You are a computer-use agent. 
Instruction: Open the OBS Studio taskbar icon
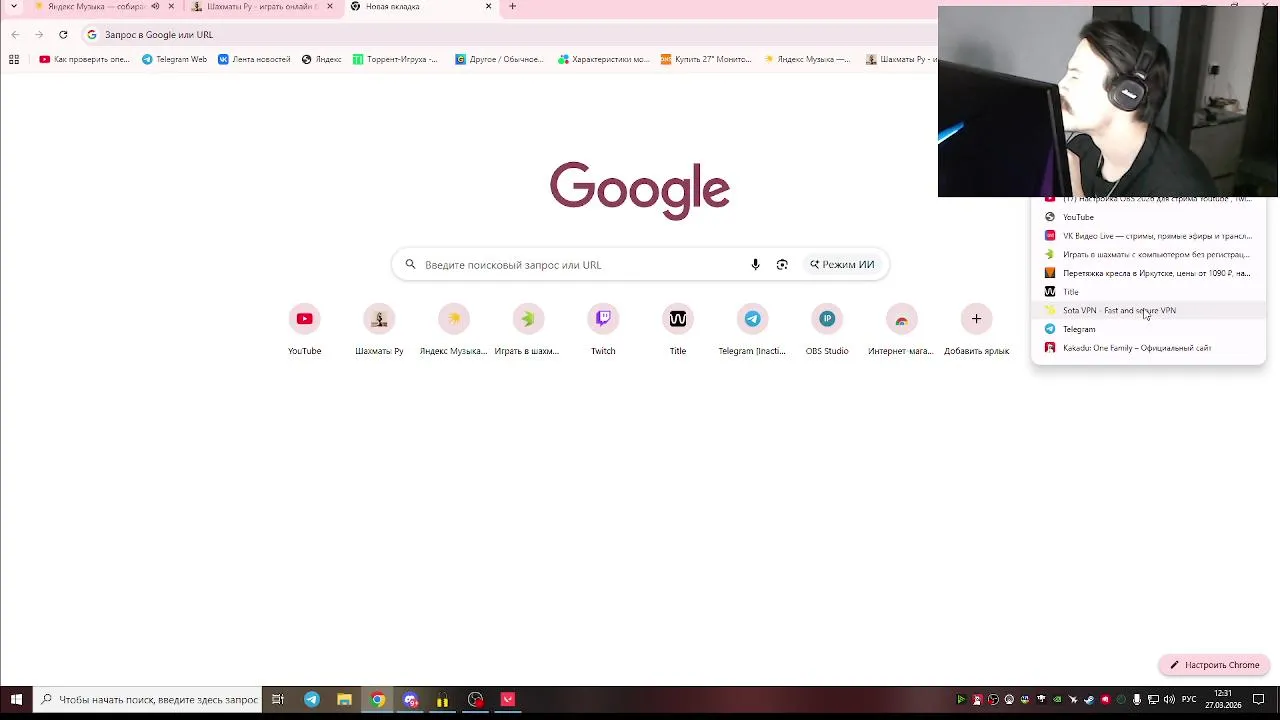tap(475, 700)
